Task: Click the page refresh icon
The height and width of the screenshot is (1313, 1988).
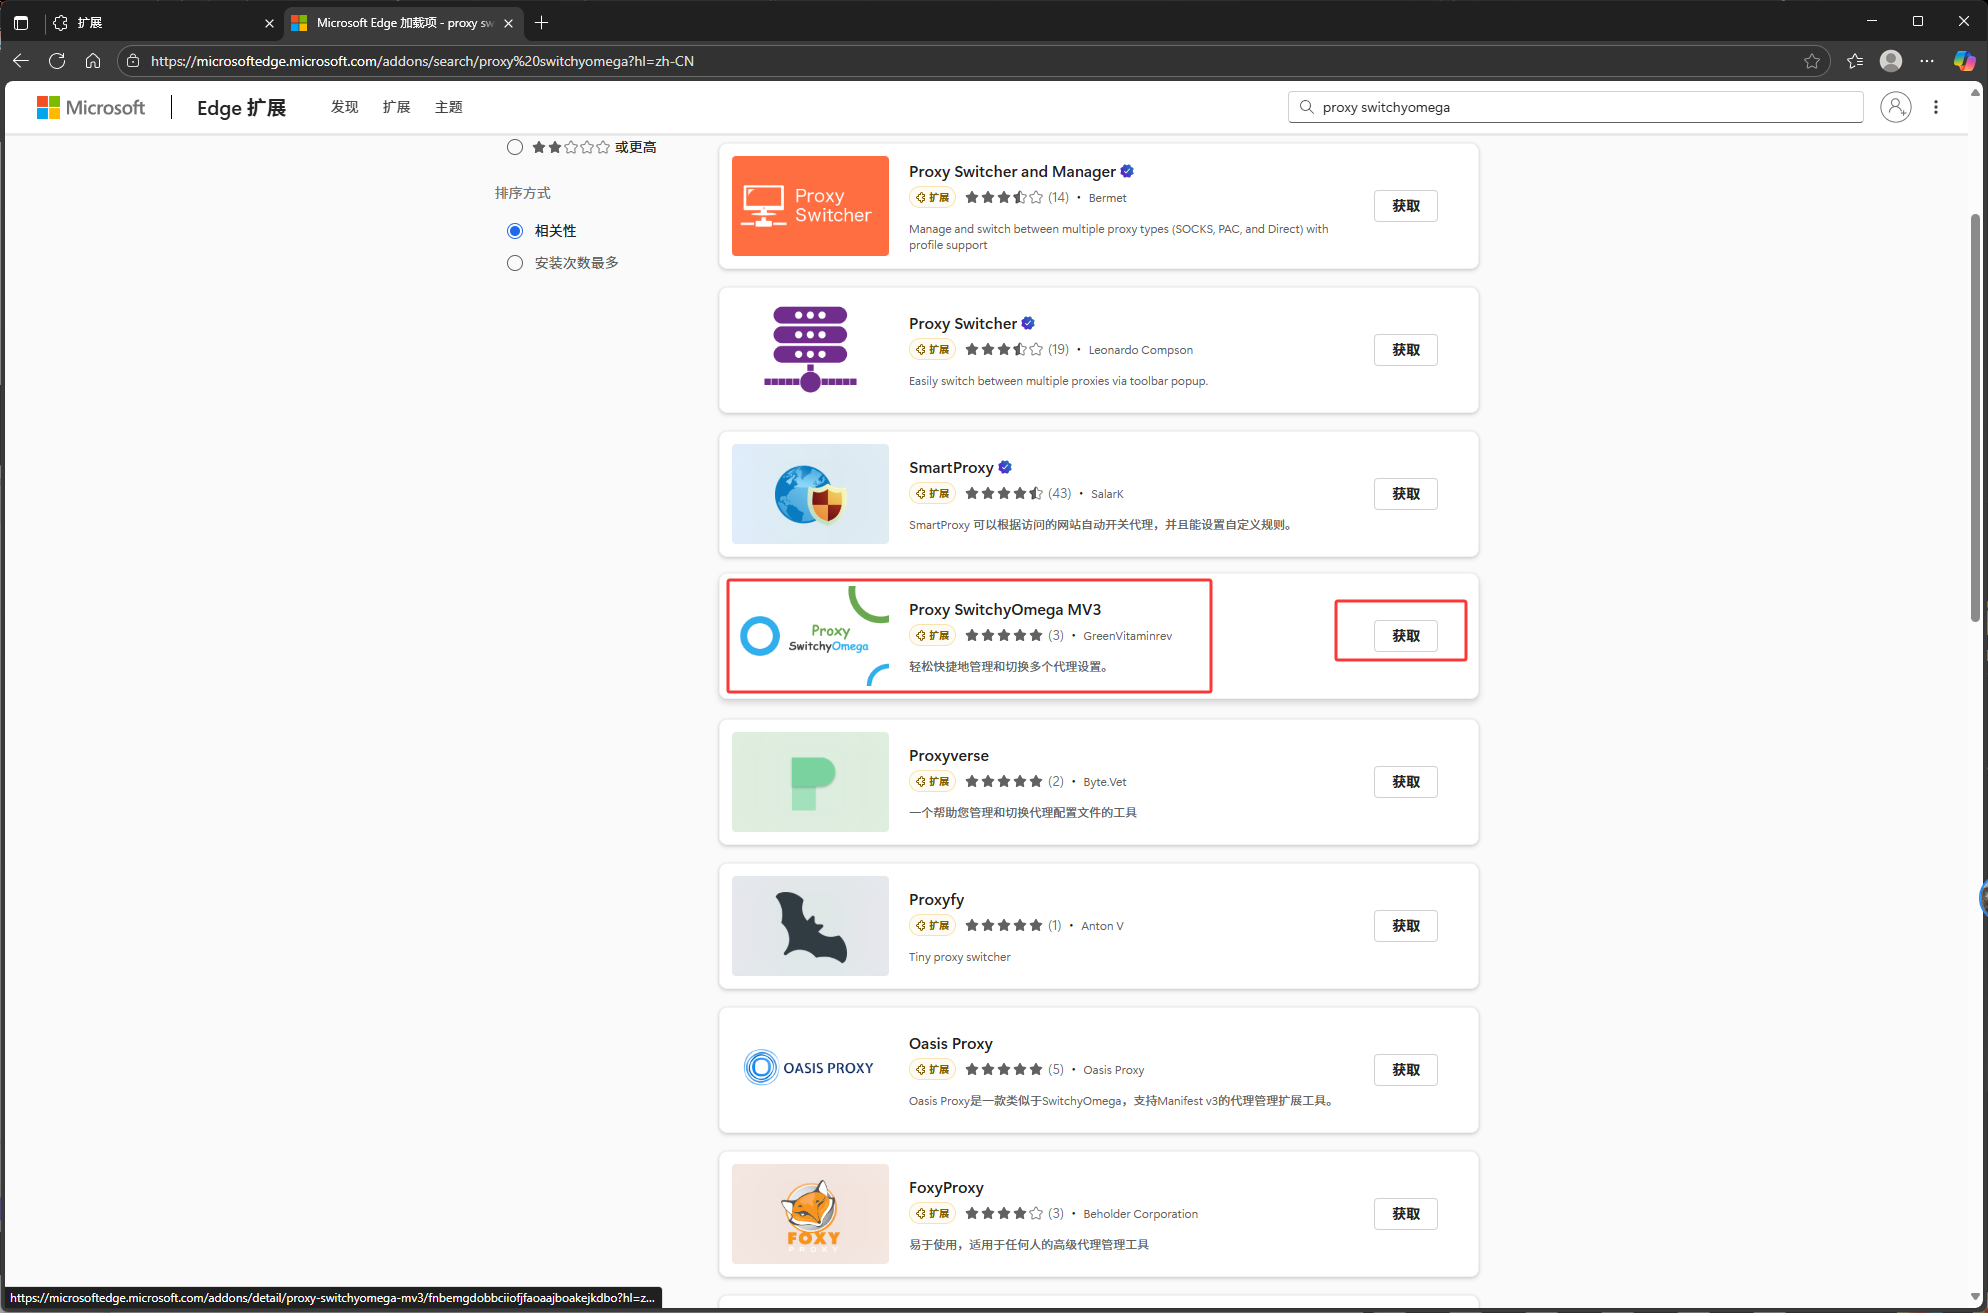Action: point(57,61)
